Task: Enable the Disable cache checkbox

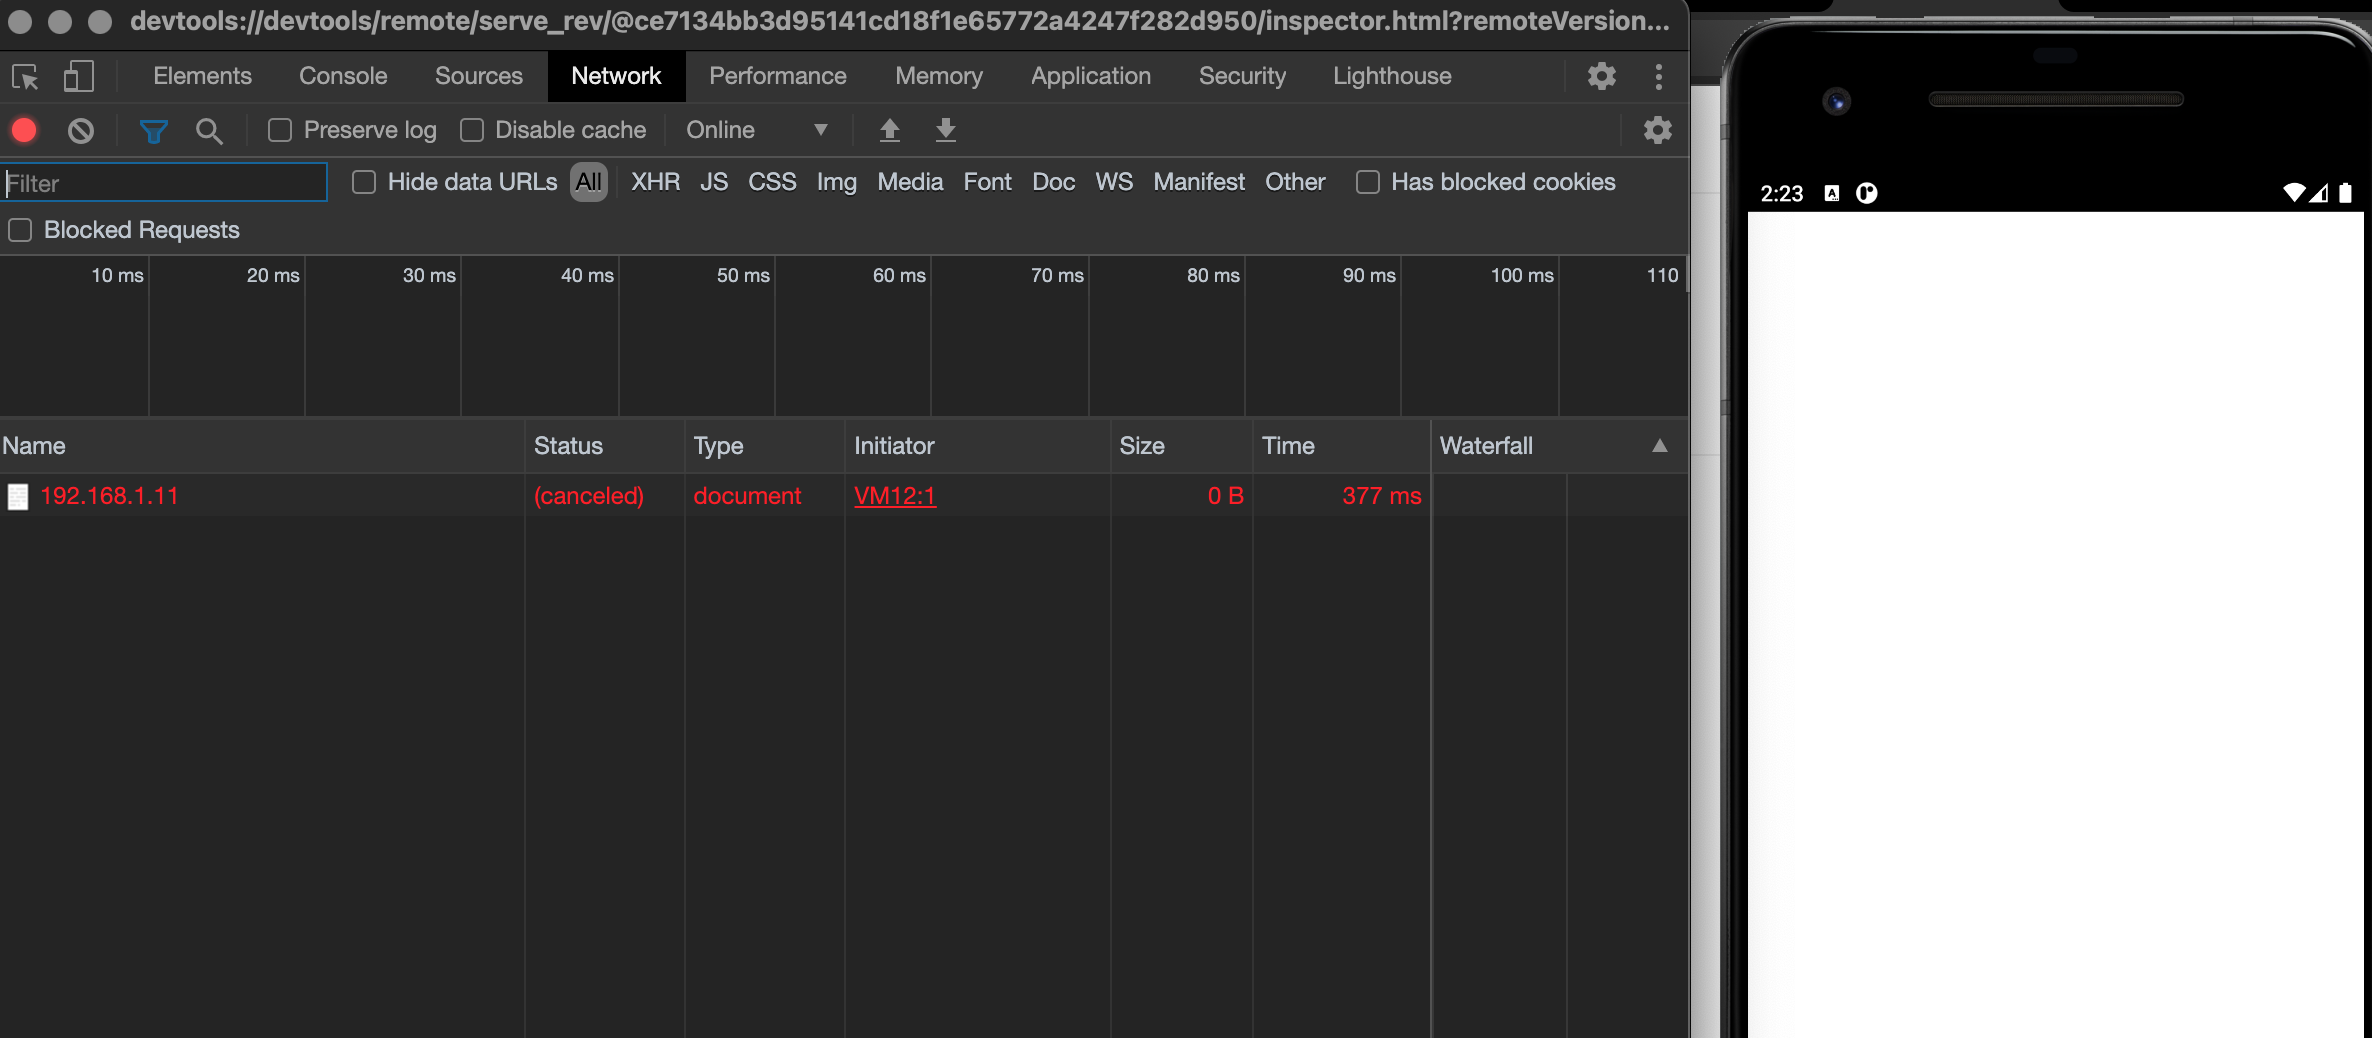Action: tap(471, 130)
